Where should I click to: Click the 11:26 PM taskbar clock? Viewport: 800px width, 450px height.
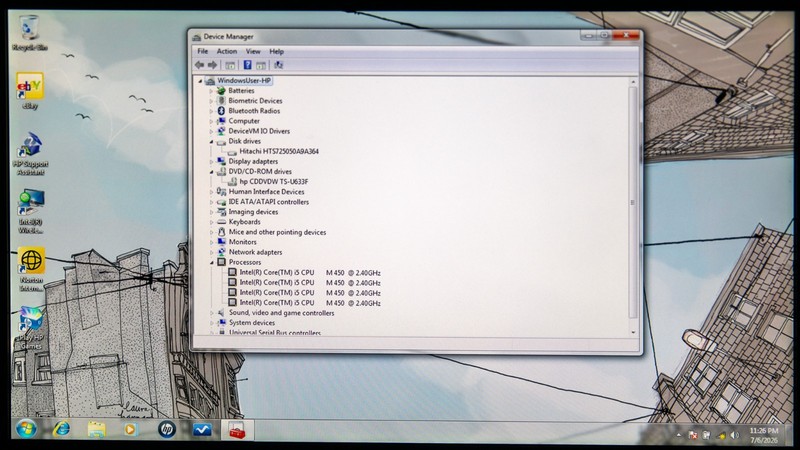(764, 435)
